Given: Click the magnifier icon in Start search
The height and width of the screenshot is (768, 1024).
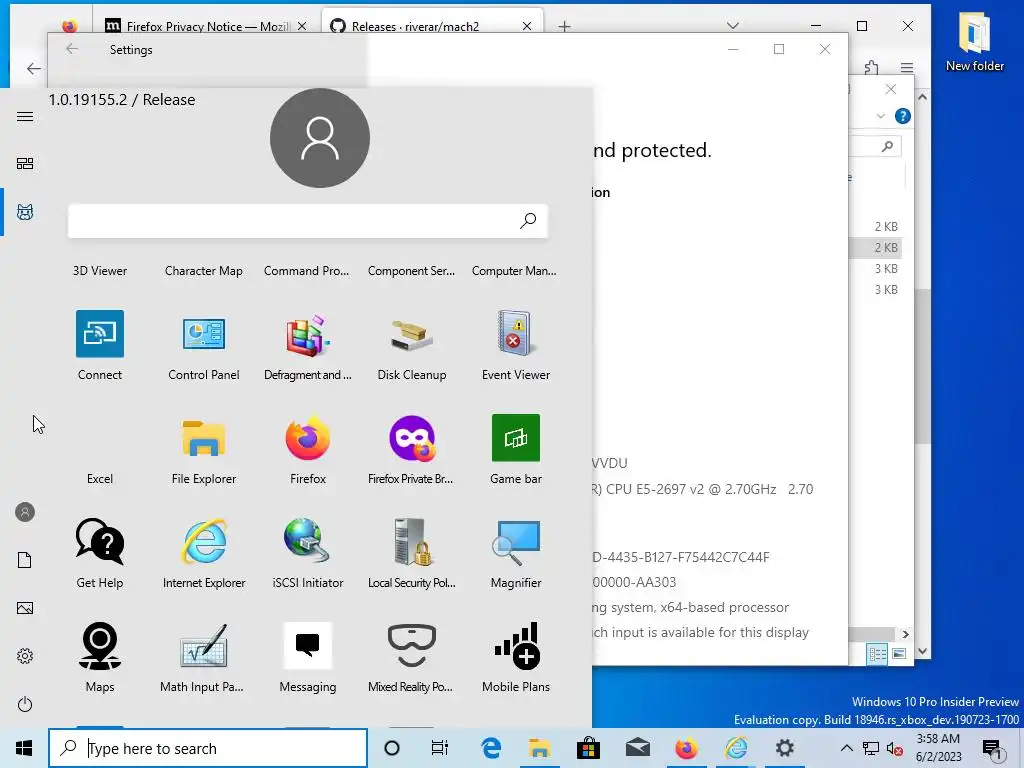Looking at the screenshot, I should click(528, 221).
